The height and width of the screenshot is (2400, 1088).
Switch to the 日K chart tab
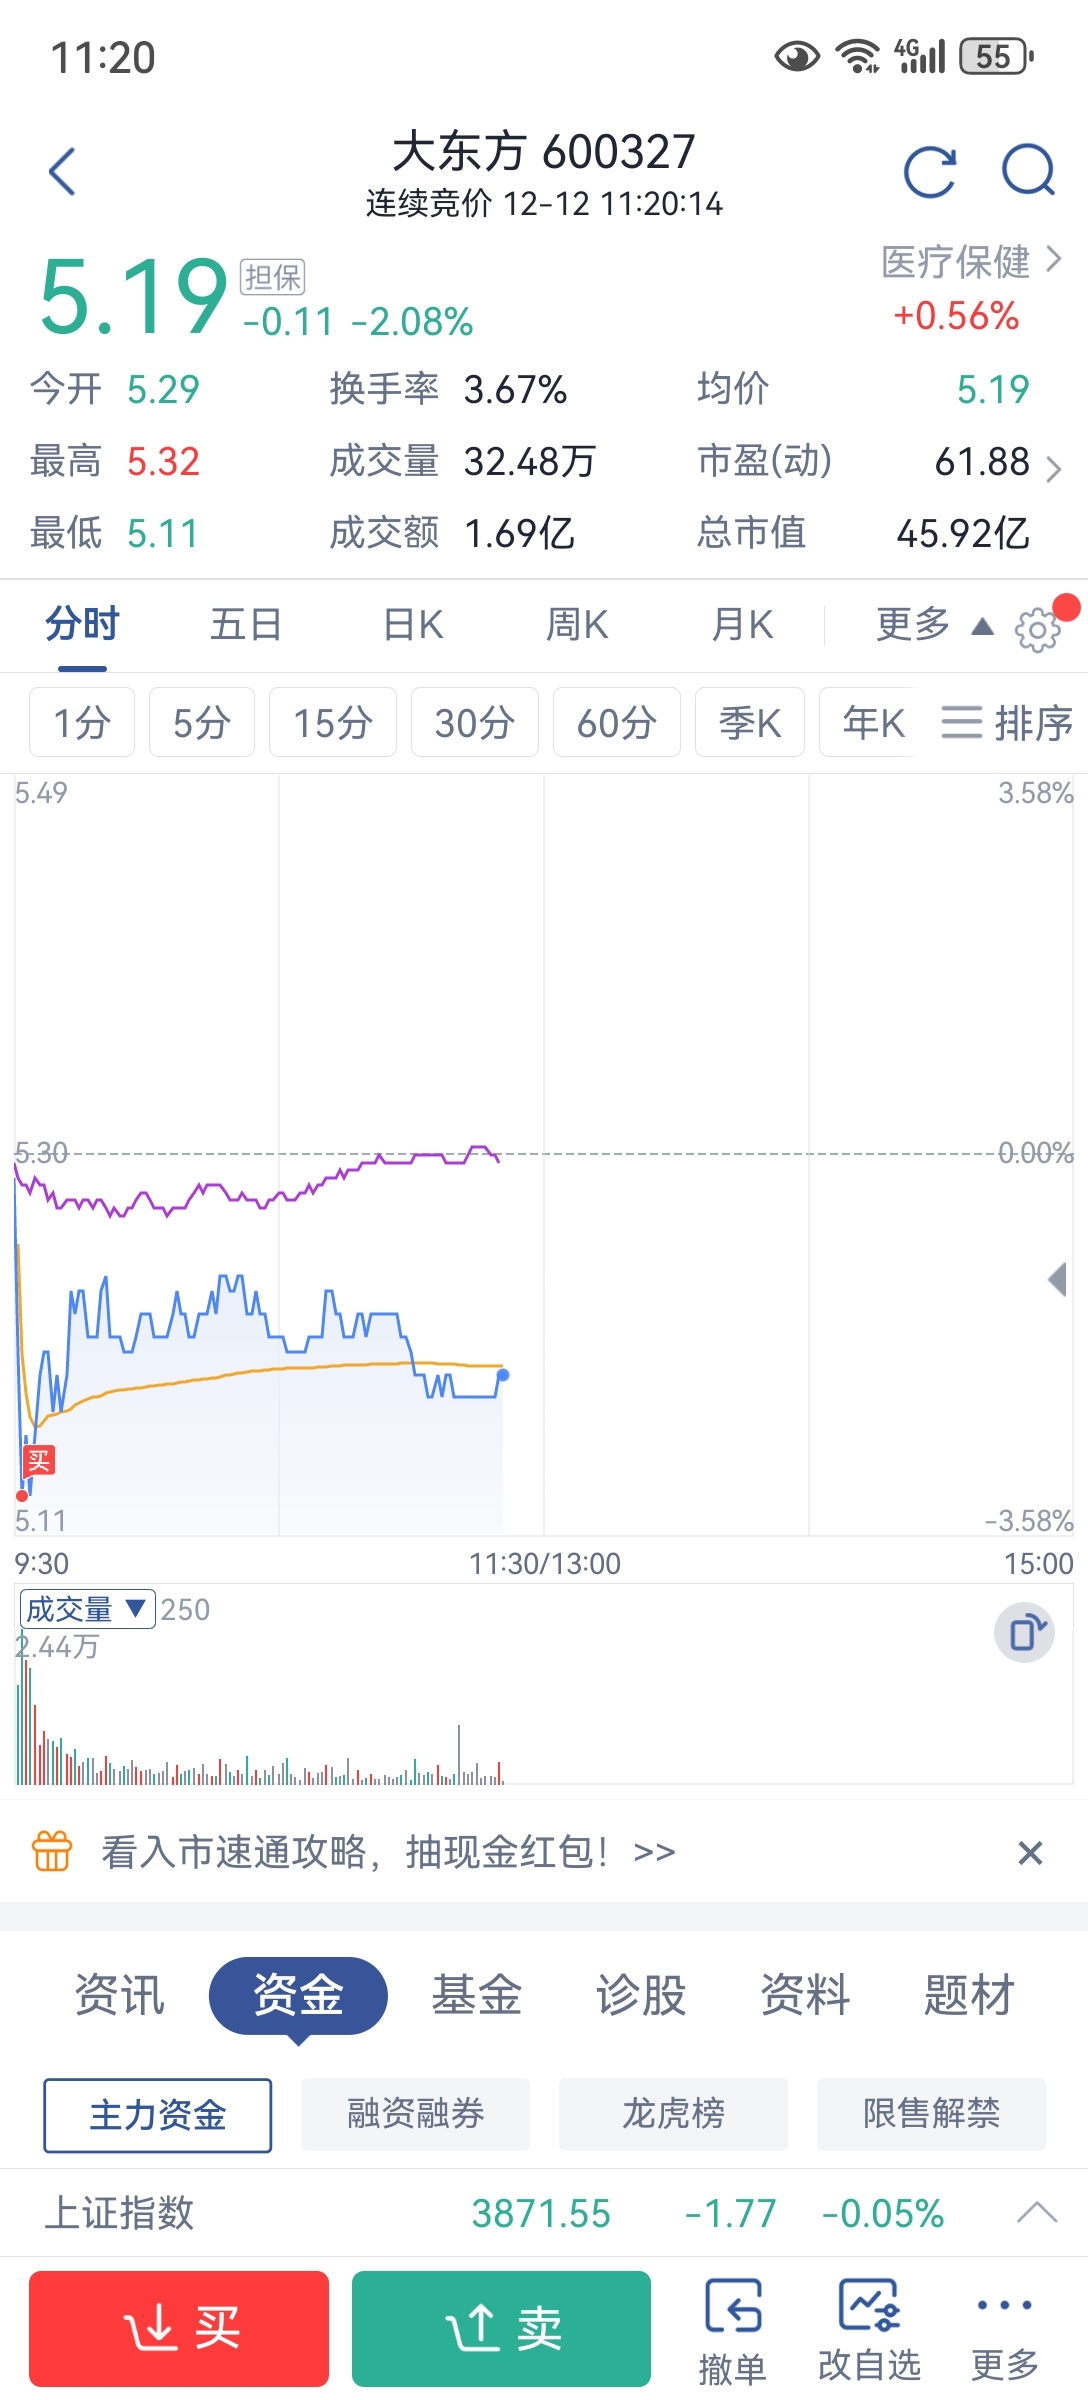tap(413, 625)
